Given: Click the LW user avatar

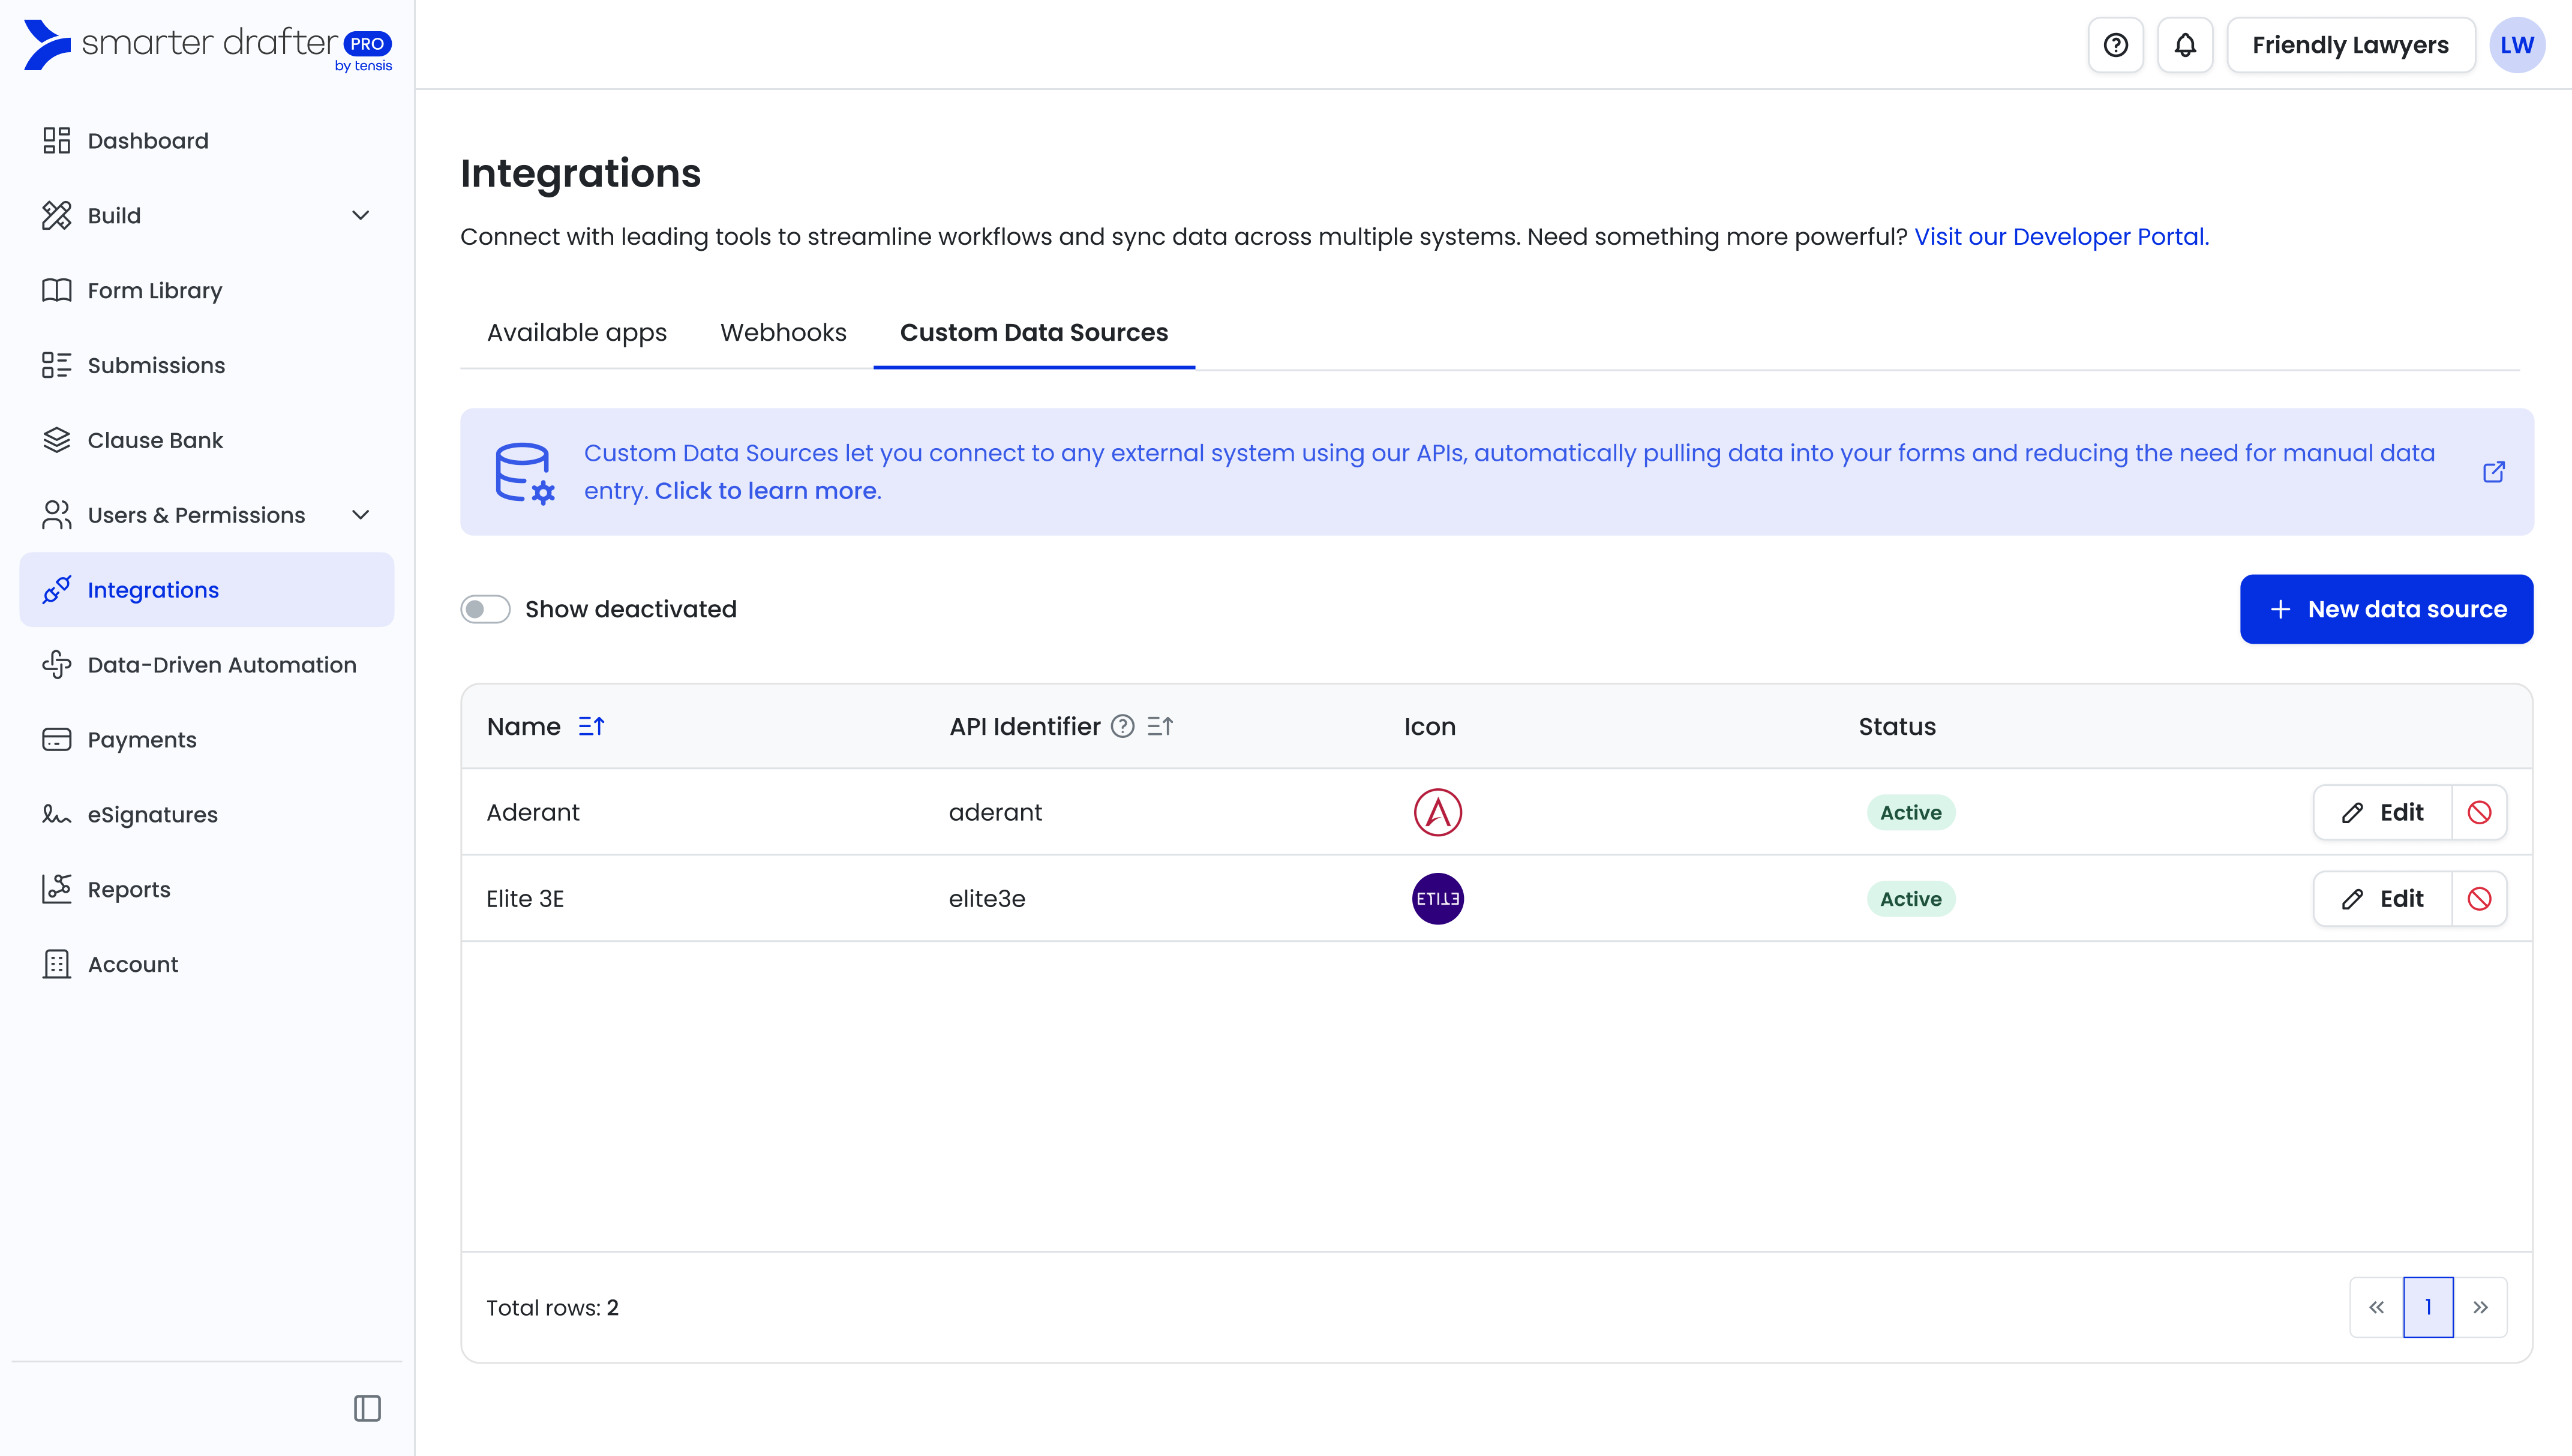Looking at the screenshot, I should pyautogui.click(x=2516, y=45).
